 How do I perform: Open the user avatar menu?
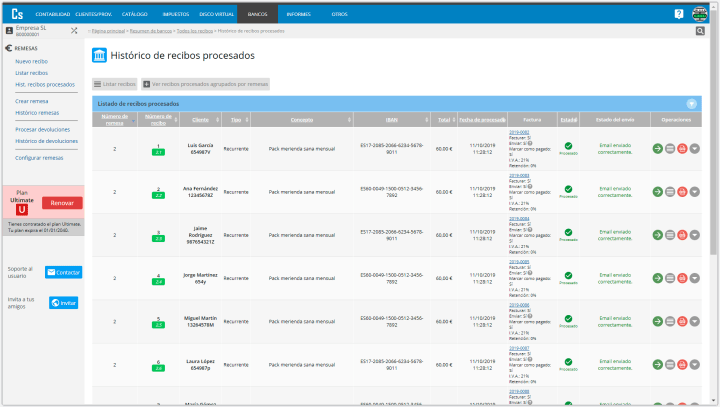[x=699, y=14]
